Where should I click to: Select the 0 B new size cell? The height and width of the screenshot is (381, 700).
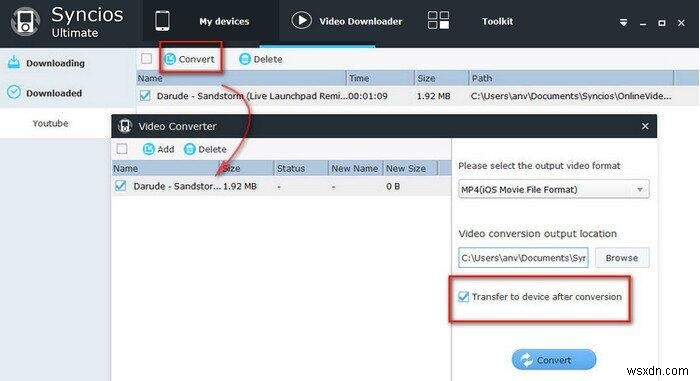[x=393, y=186]
